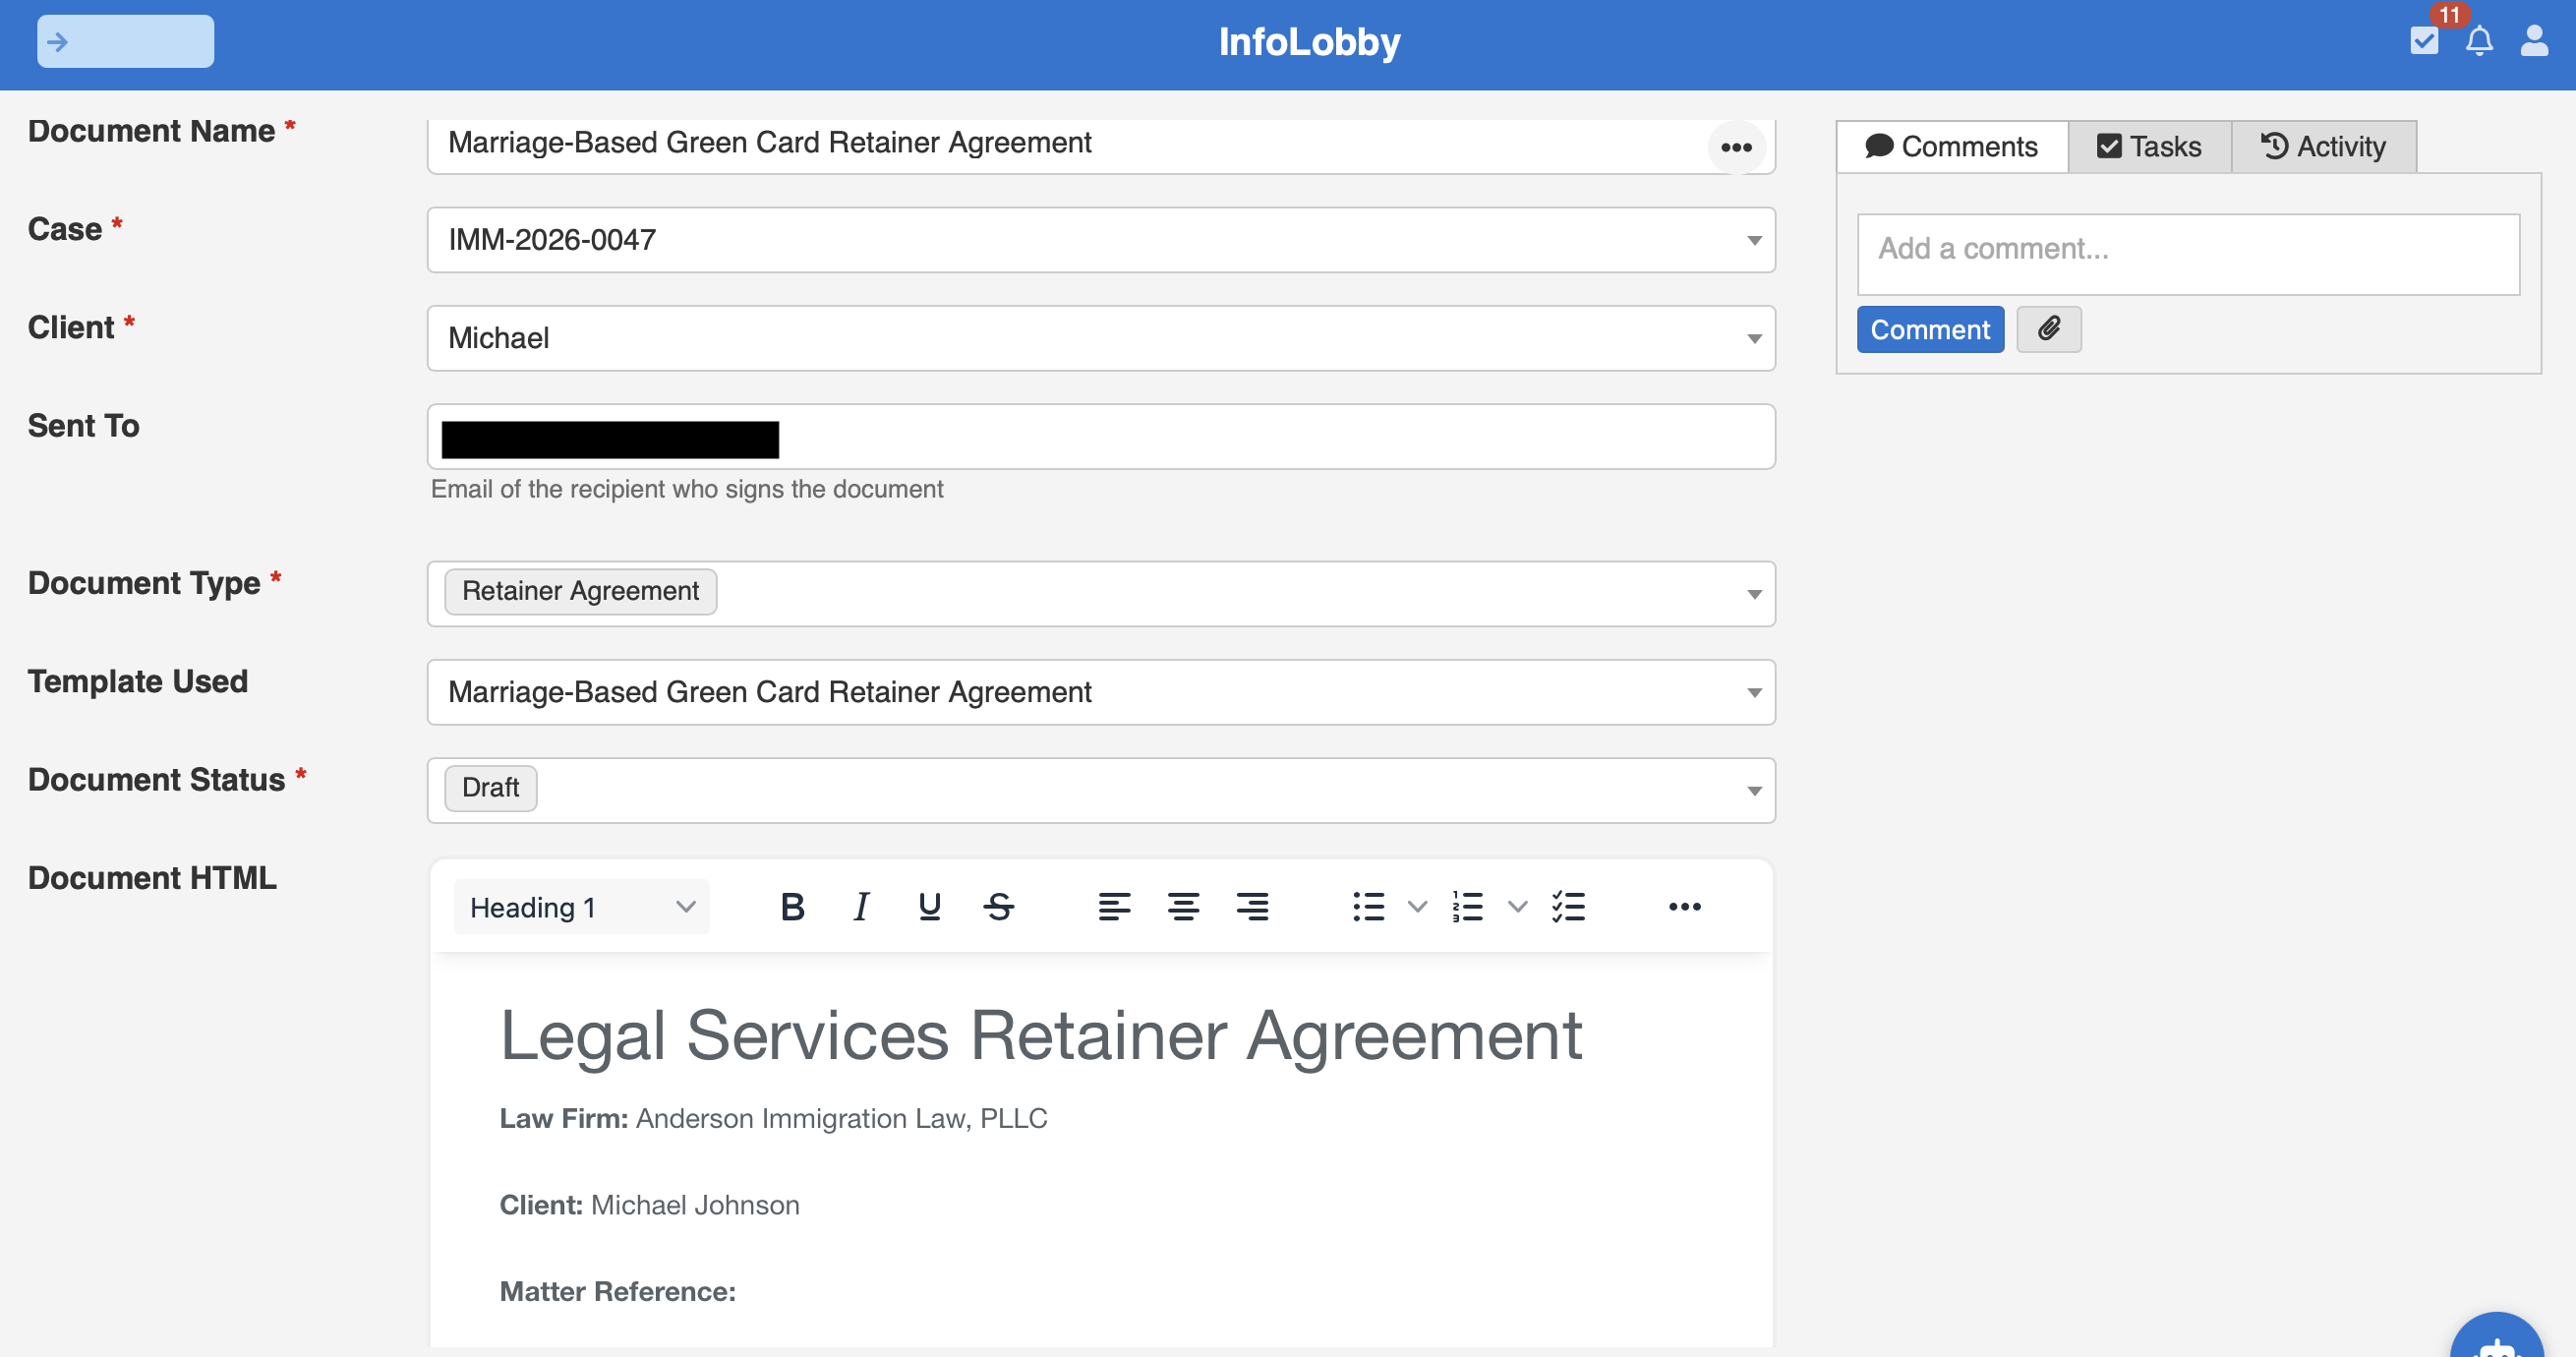Open the Case dropdown IMM-2026-0047
The image size is (2576, 1357).
1101,240
